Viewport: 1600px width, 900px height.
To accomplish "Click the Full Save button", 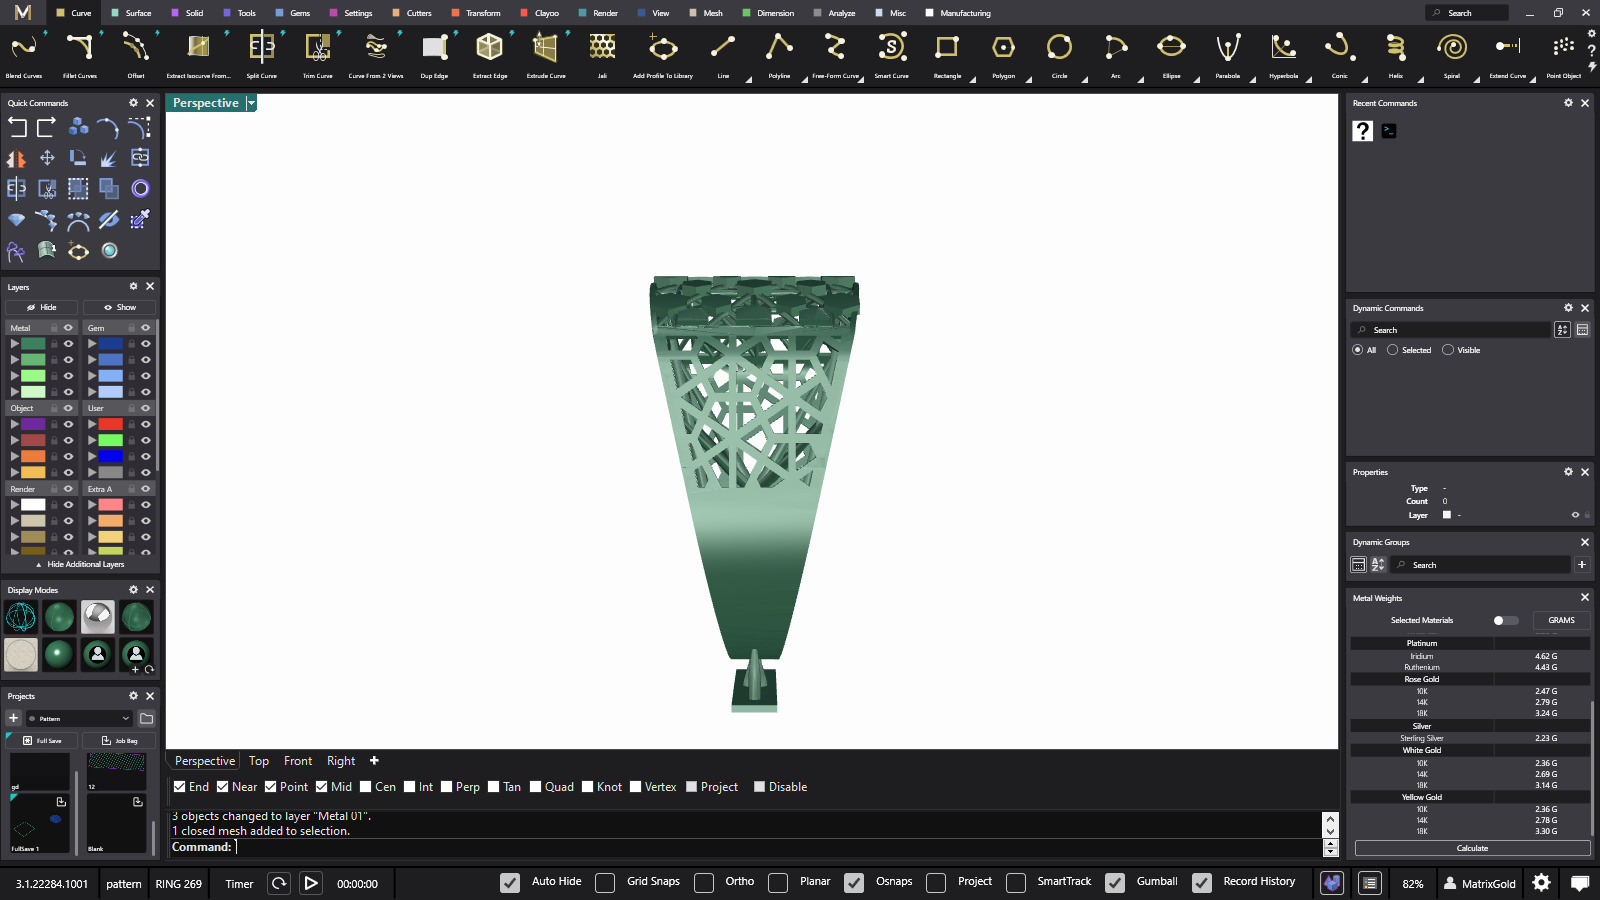I will pos(42,741).
